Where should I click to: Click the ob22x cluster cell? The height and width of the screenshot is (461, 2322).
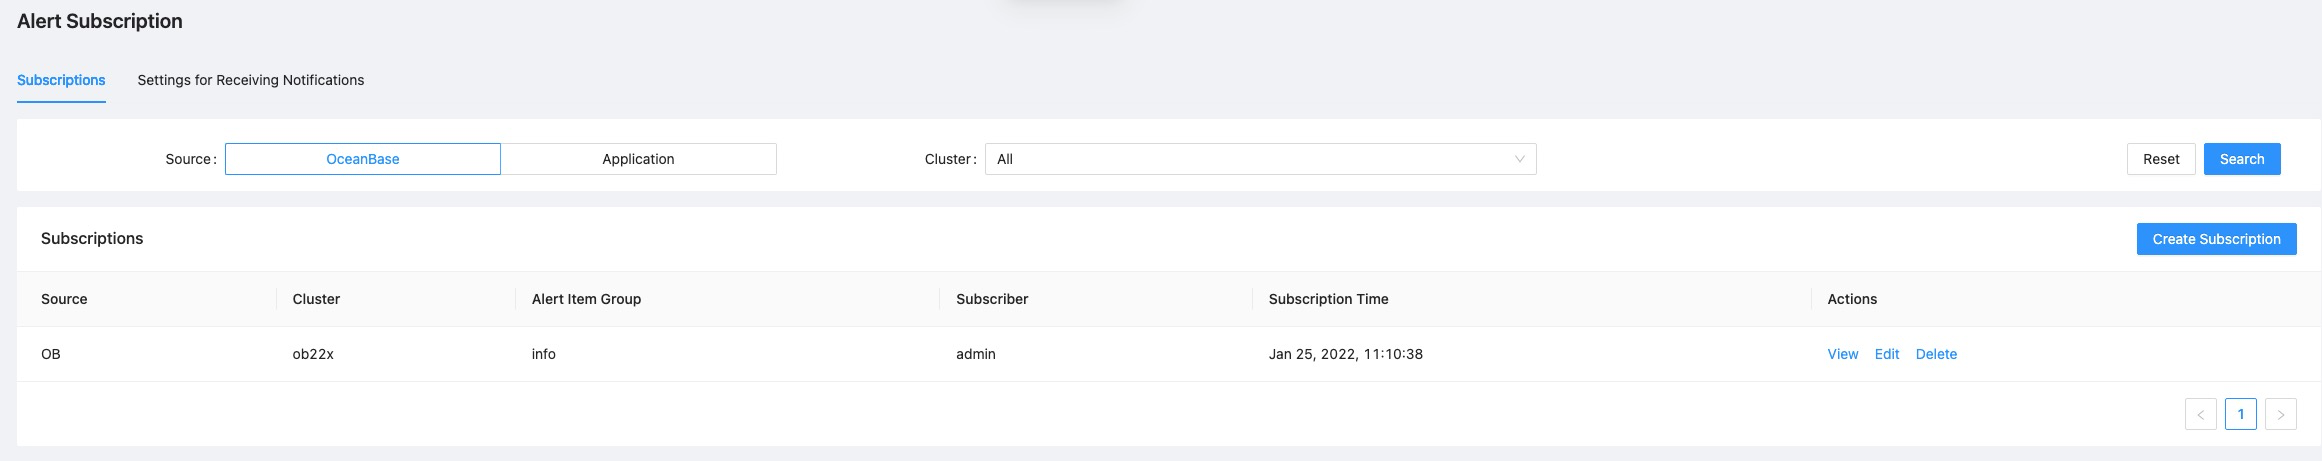(313, 354)
